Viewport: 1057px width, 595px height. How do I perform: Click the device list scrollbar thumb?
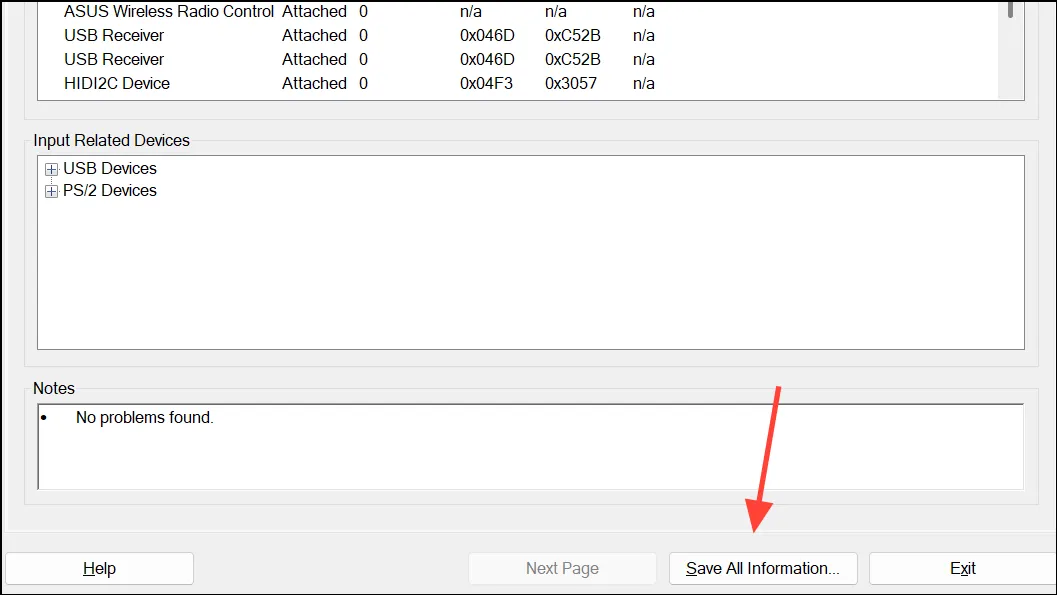click(1010, 9)
